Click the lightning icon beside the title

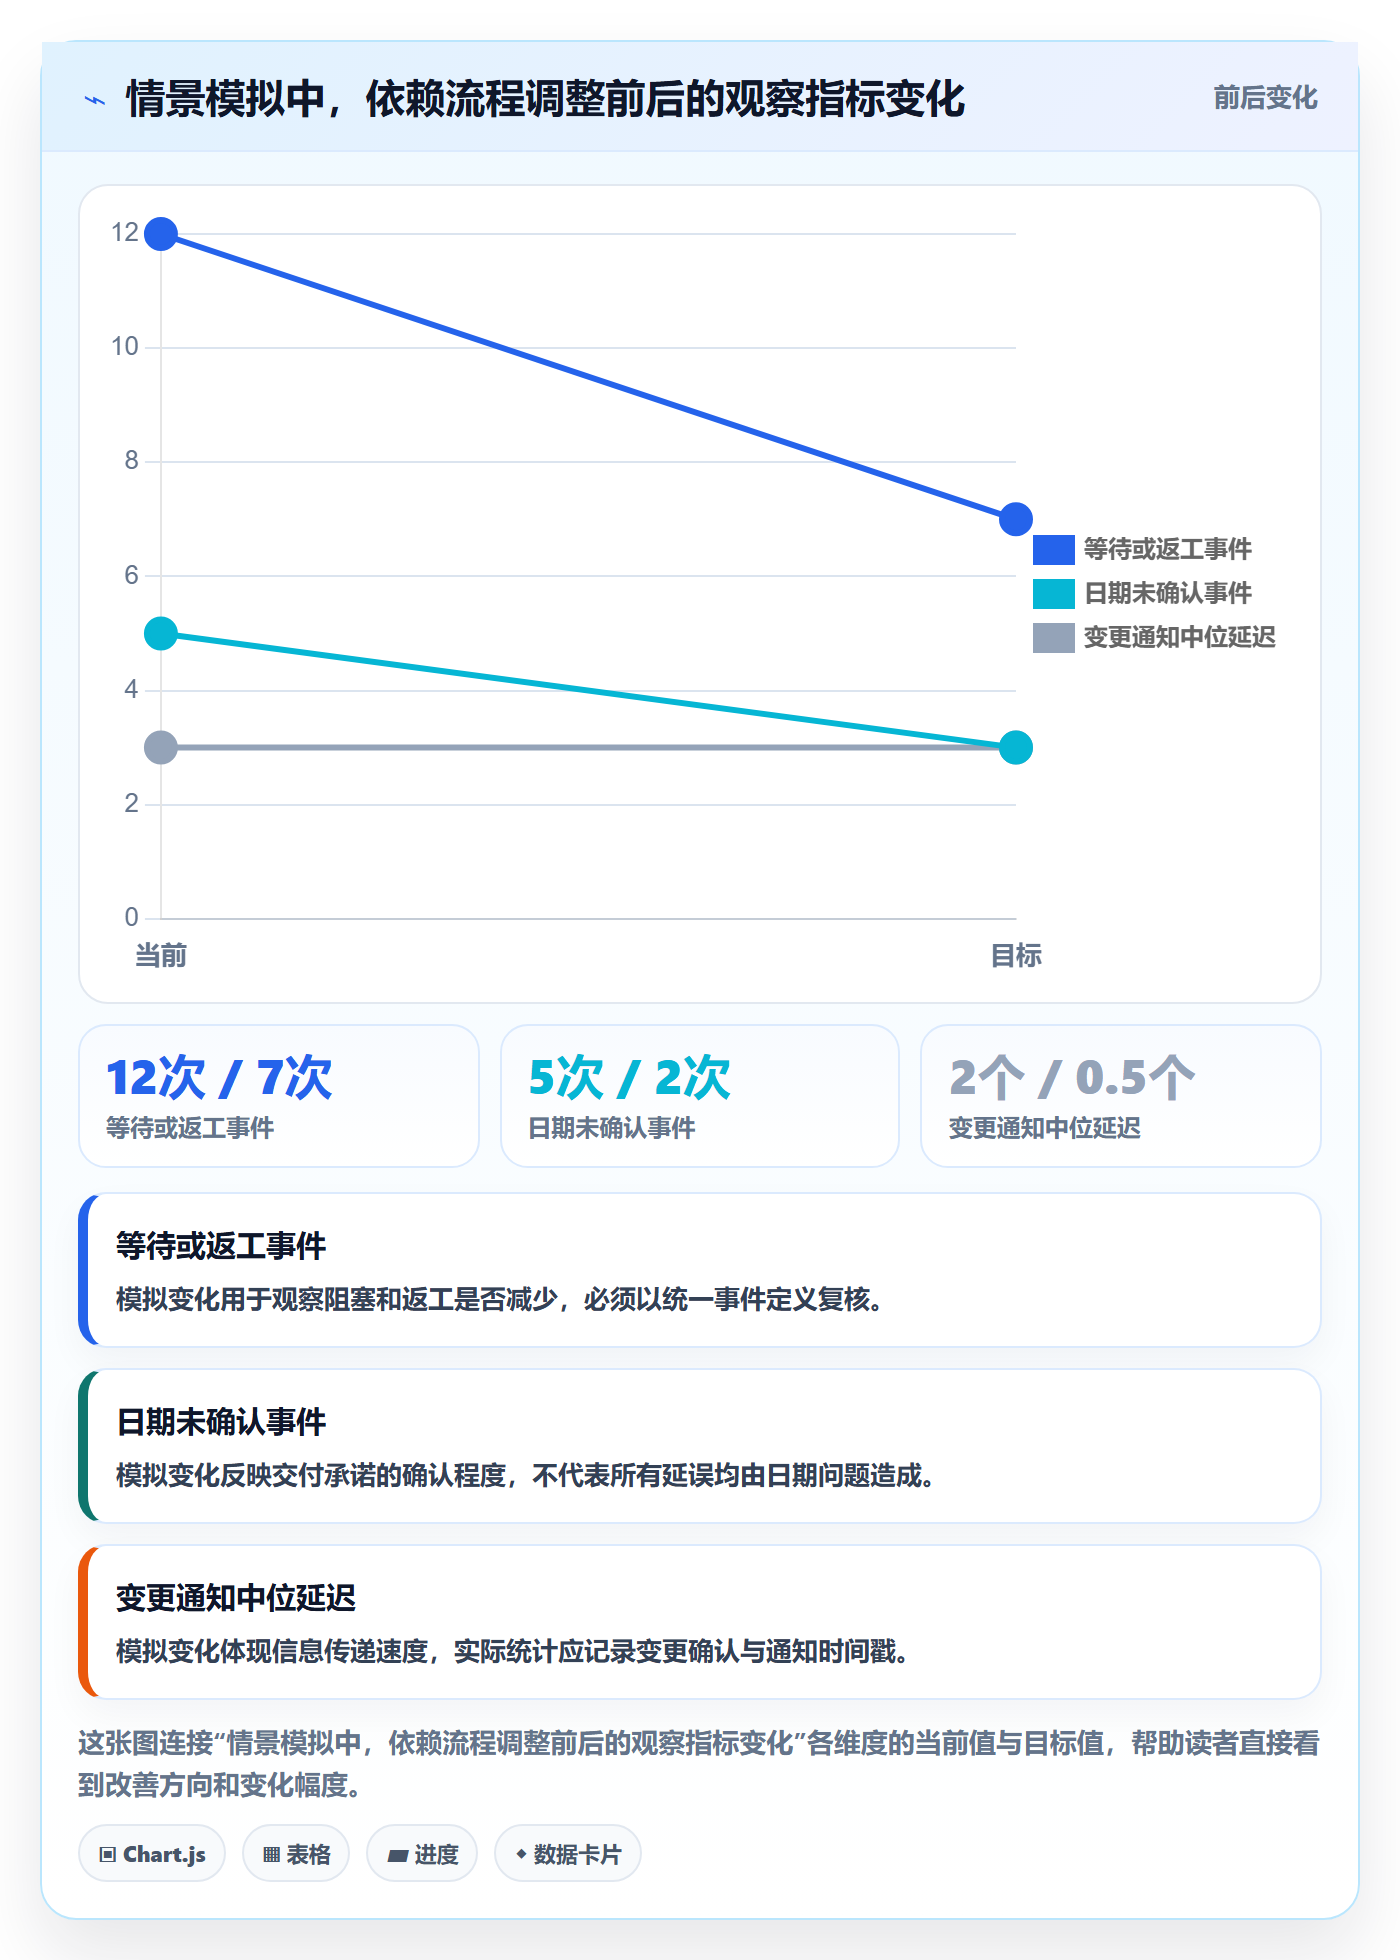coord(95,100)
